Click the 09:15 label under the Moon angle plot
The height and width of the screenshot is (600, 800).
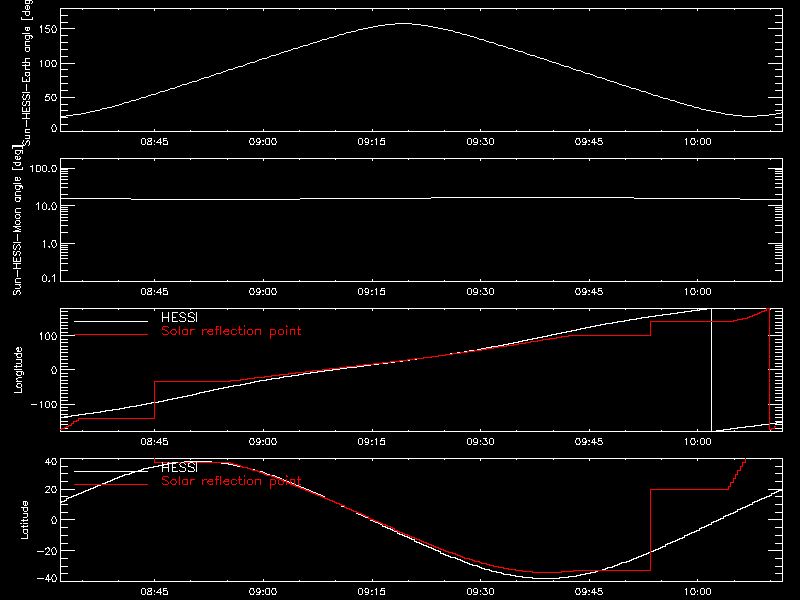372,292
